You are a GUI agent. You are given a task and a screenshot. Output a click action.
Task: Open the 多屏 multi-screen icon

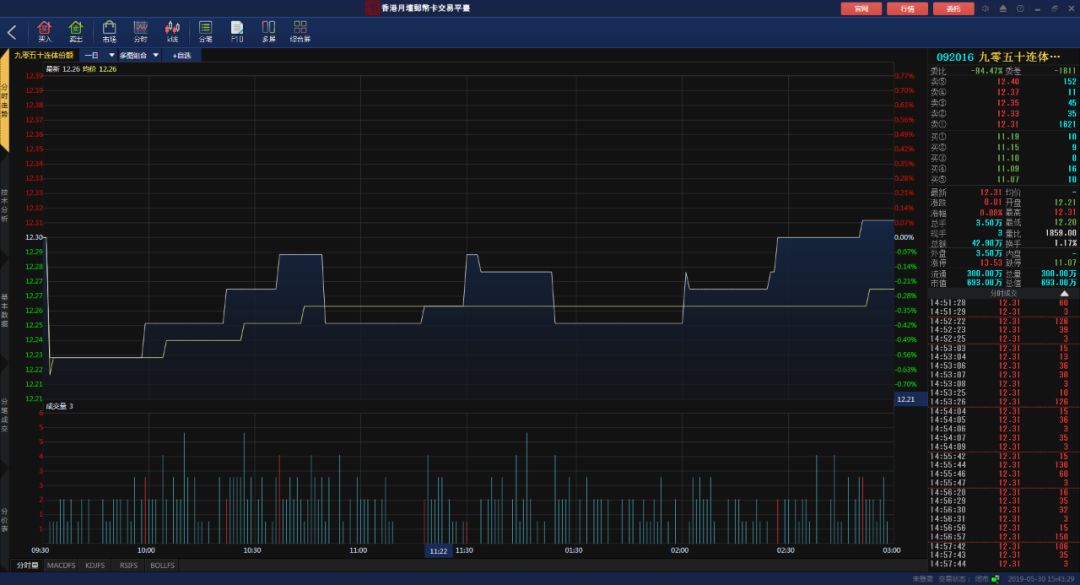(269, 31)
